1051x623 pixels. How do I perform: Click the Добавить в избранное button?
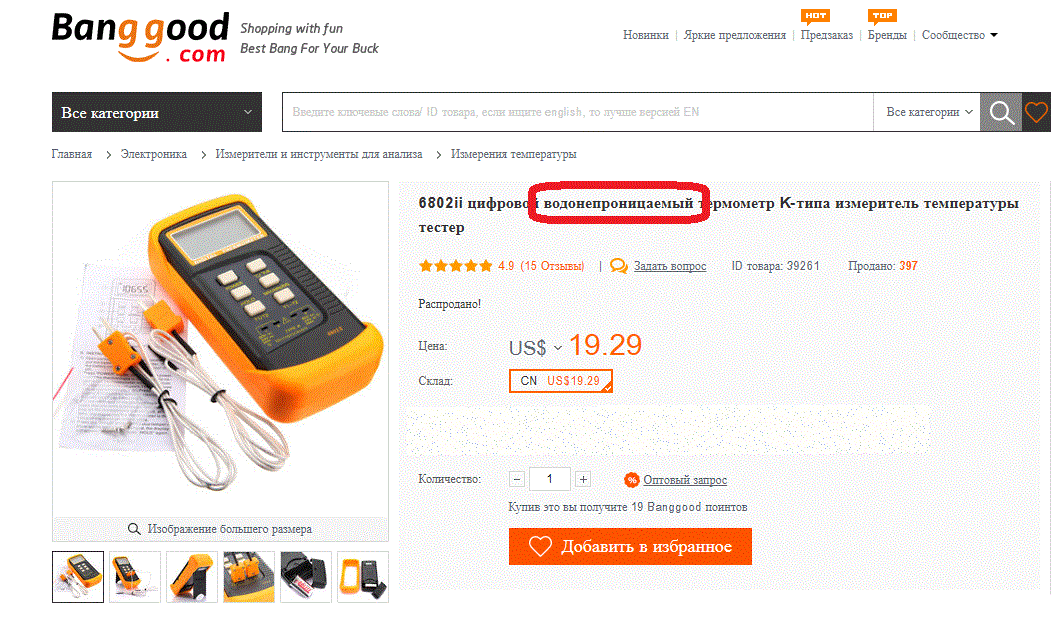(630, 547)
